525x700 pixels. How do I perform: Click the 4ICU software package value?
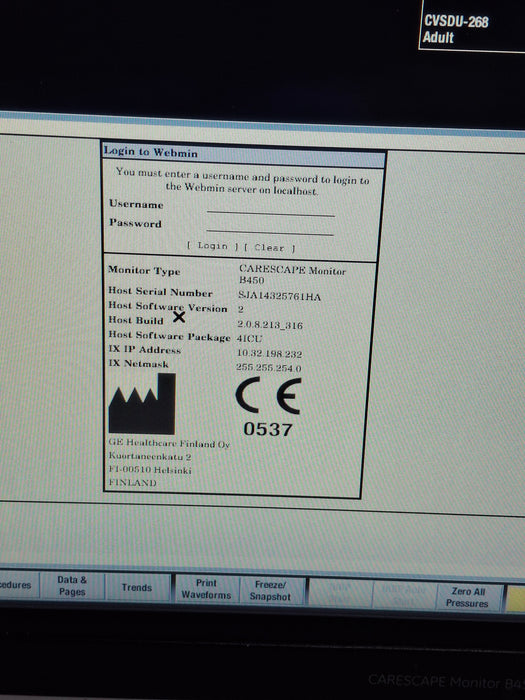click(250, 338)
